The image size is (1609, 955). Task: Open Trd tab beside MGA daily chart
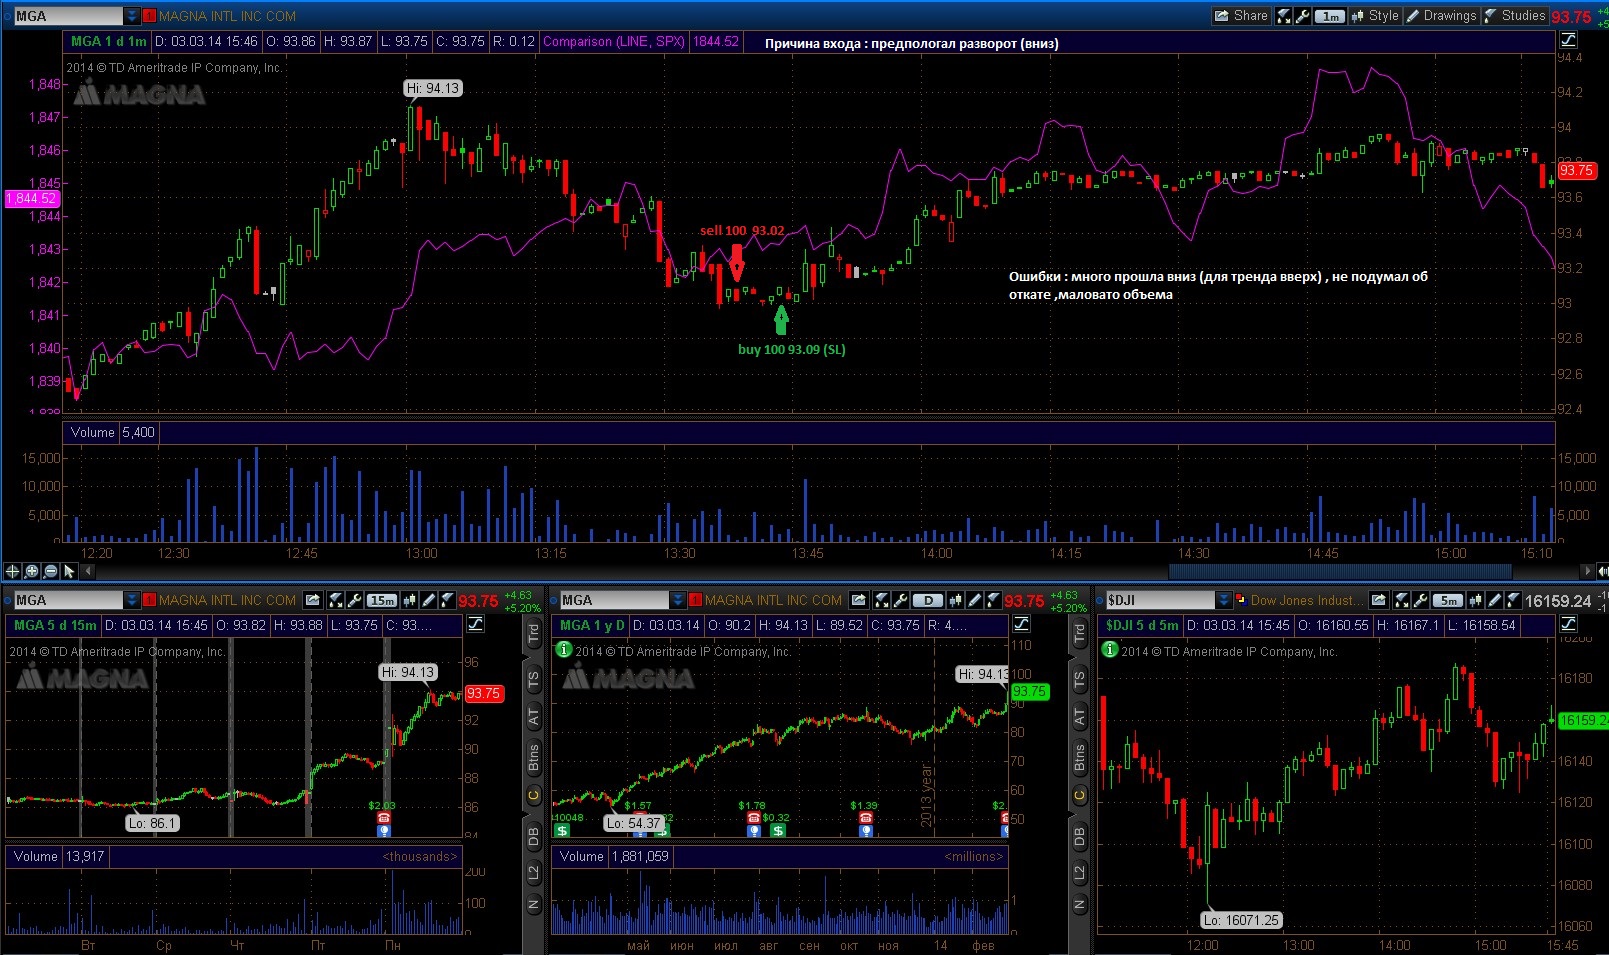tap(1079, 632)
